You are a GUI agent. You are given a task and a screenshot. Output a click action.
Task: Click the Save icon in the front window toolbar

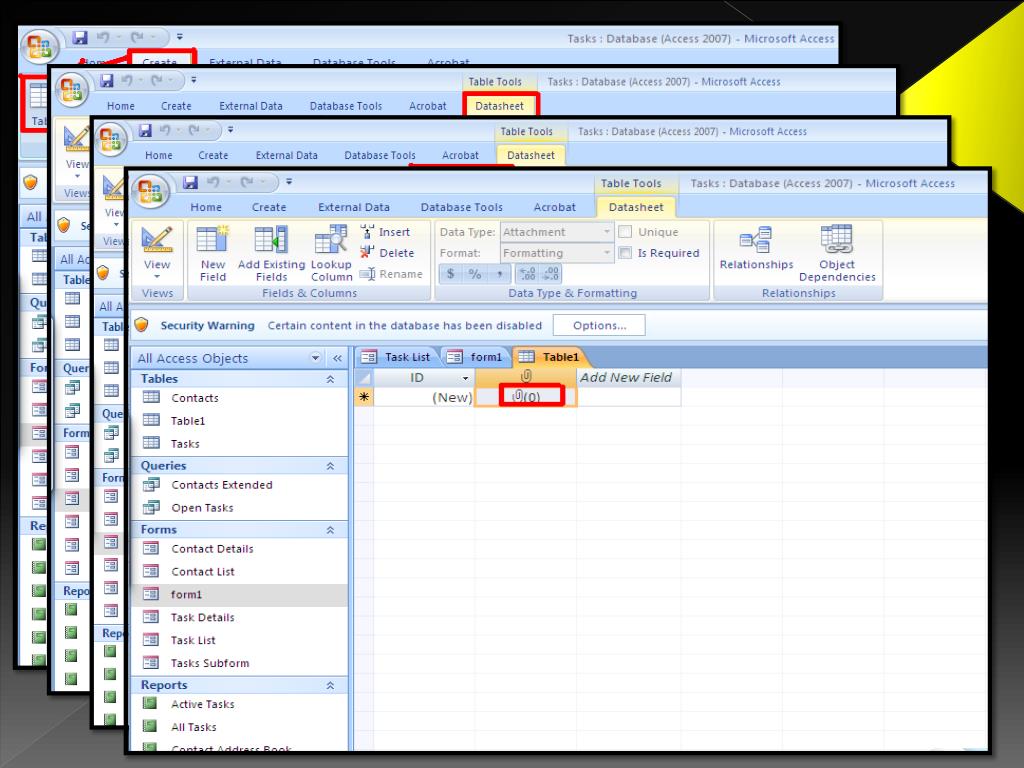point(190,182)
